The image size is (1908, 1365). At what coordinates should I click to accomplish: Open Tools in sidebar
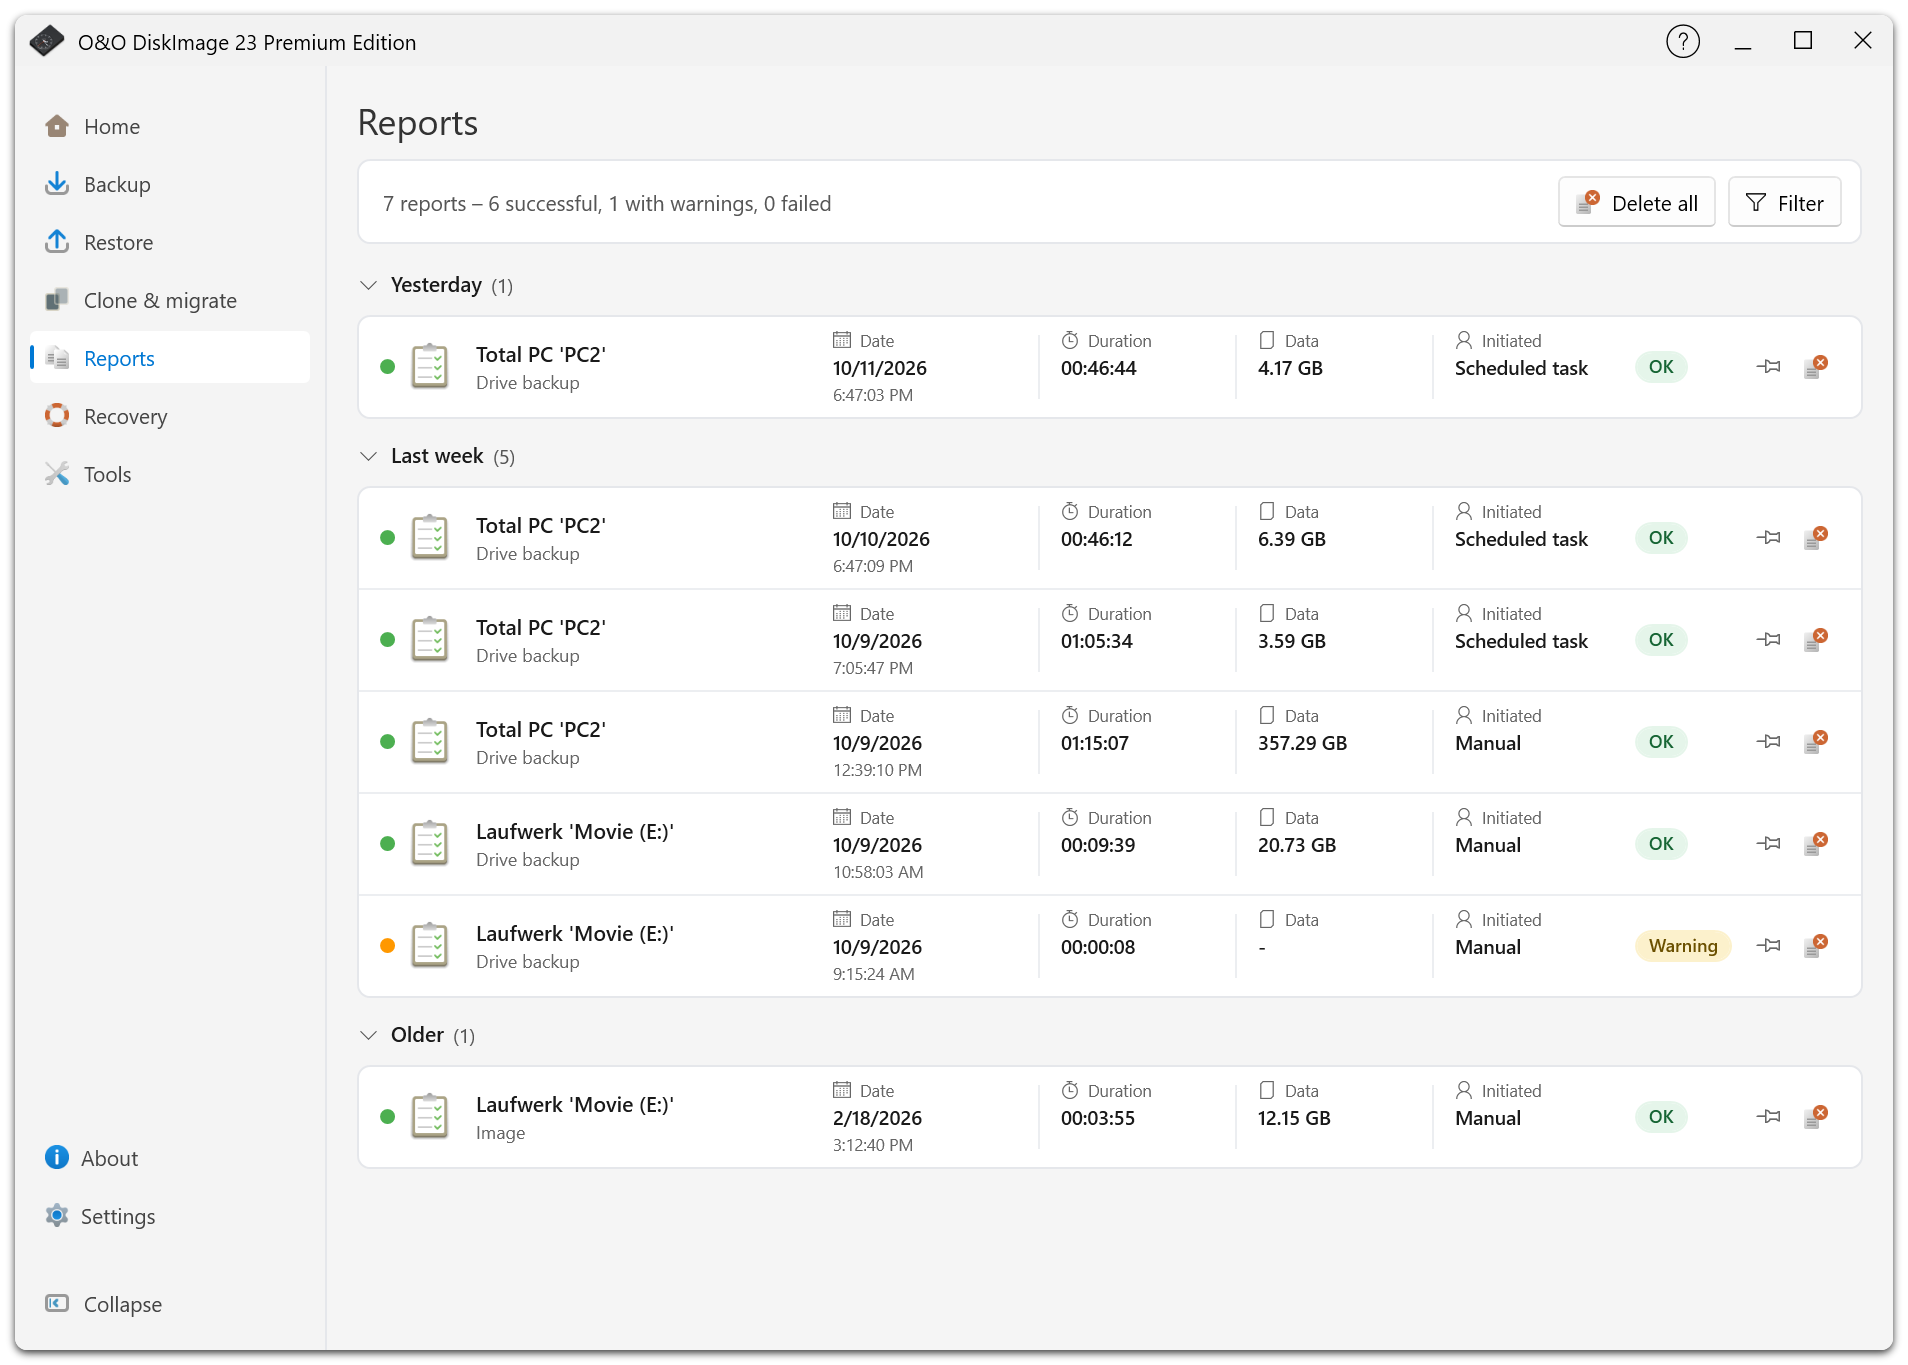point(170,475)
